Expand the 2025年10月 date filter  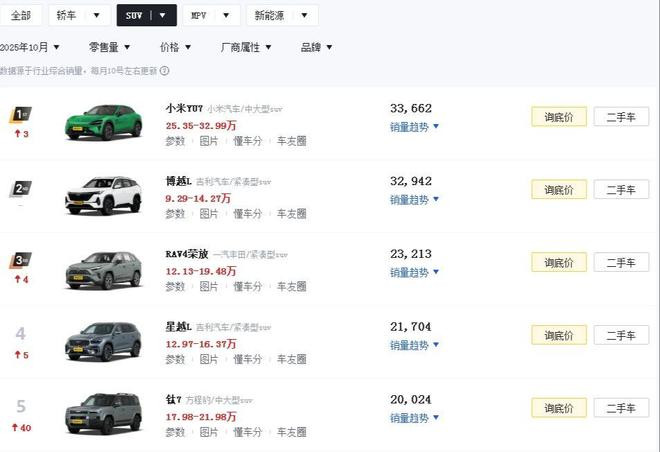tap(30, 47)
